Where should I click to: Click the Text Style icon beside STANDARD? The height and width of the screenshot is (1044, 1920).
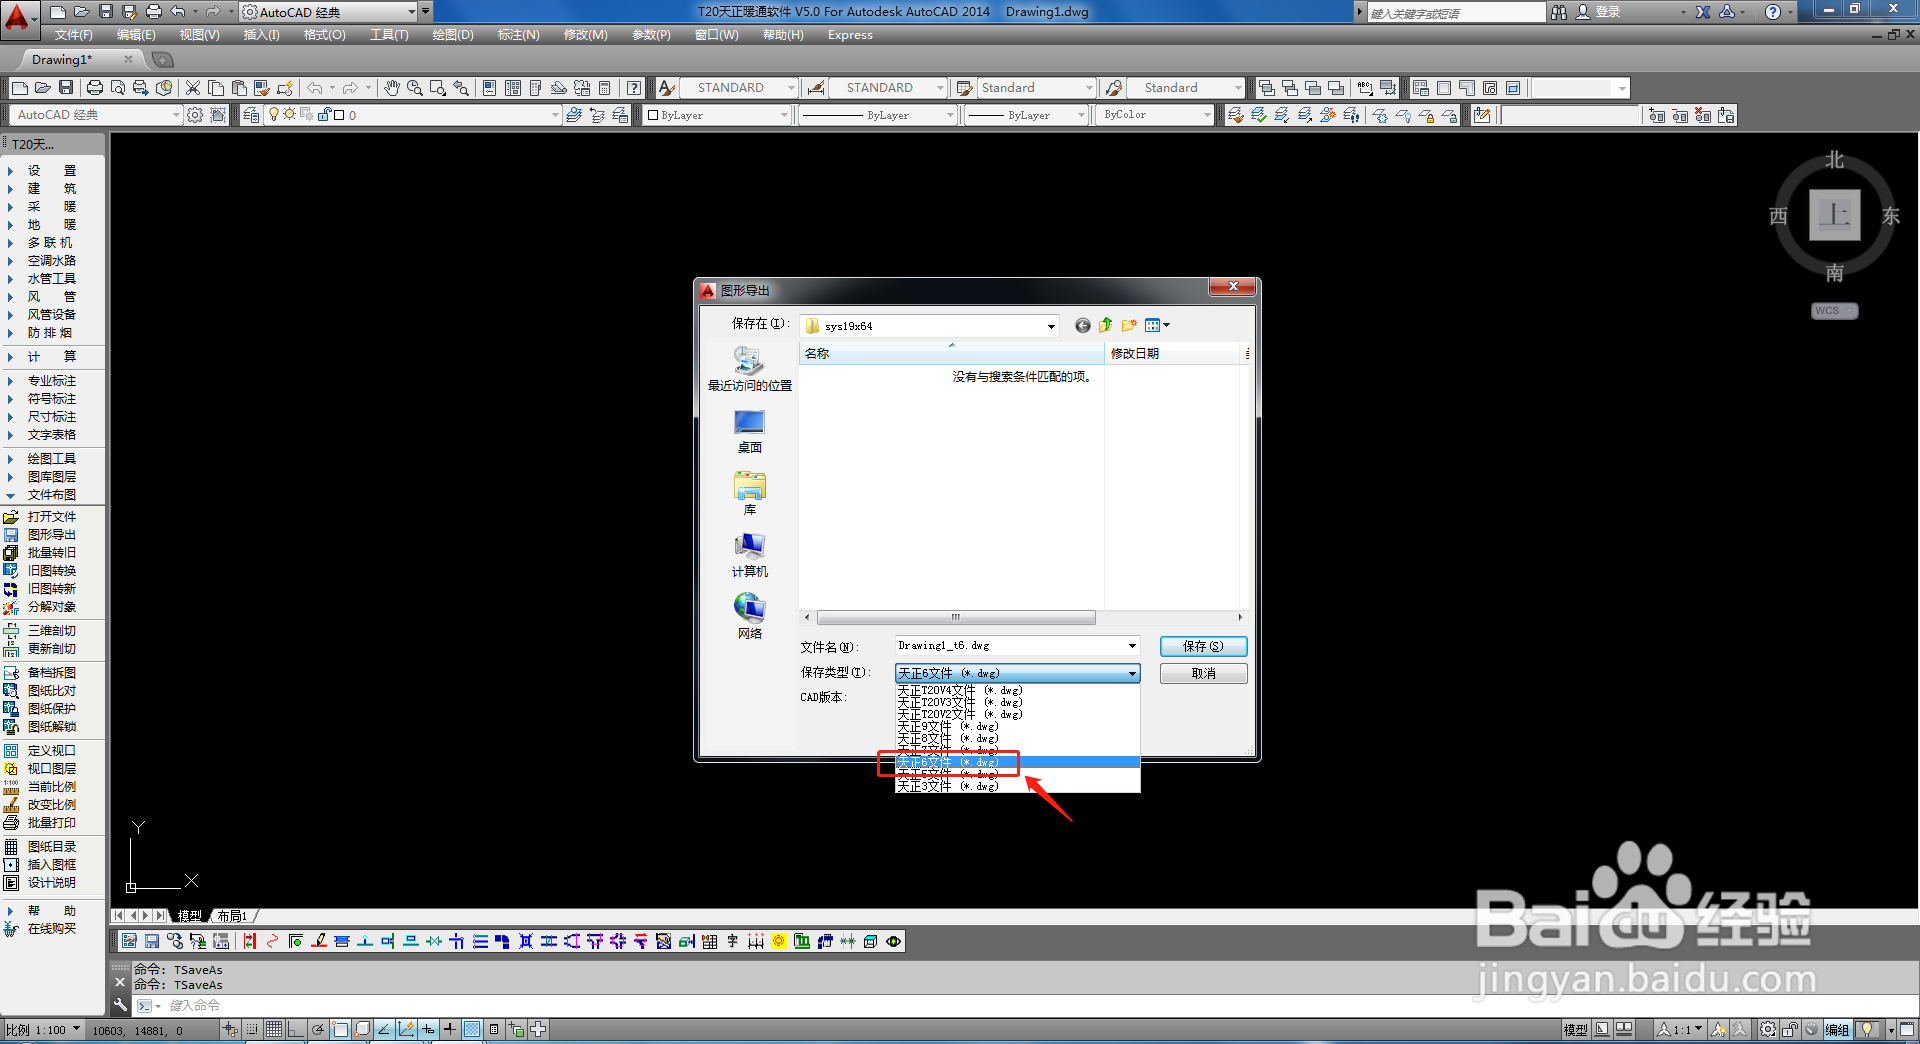pos(667,88)
